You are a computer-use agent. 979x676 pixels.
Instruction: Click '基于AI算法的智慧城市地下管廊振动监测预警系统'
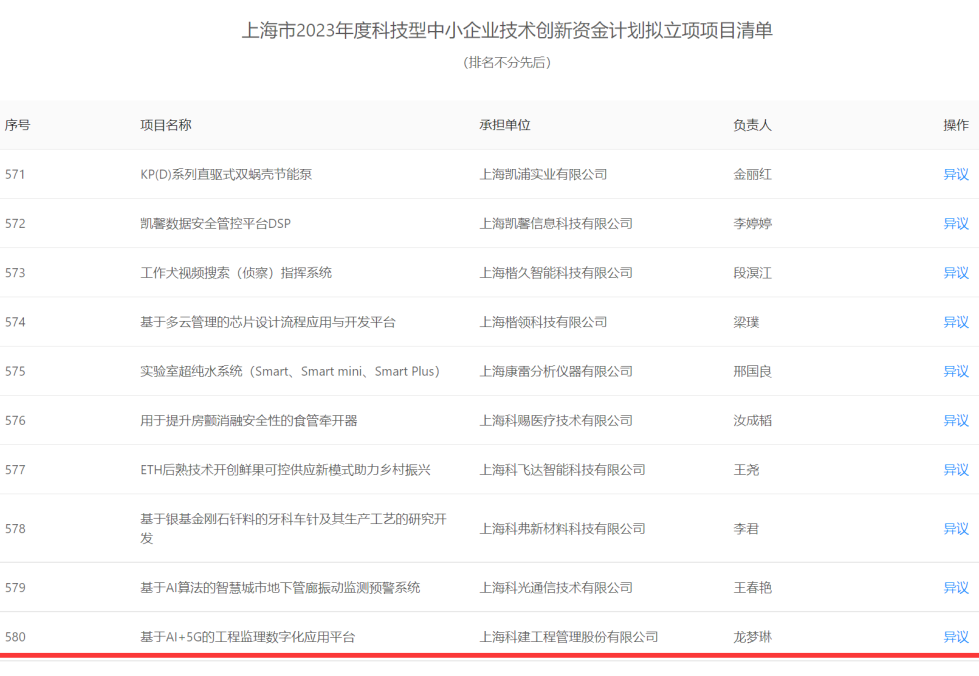pyautogui.click(x=280, y=587)
